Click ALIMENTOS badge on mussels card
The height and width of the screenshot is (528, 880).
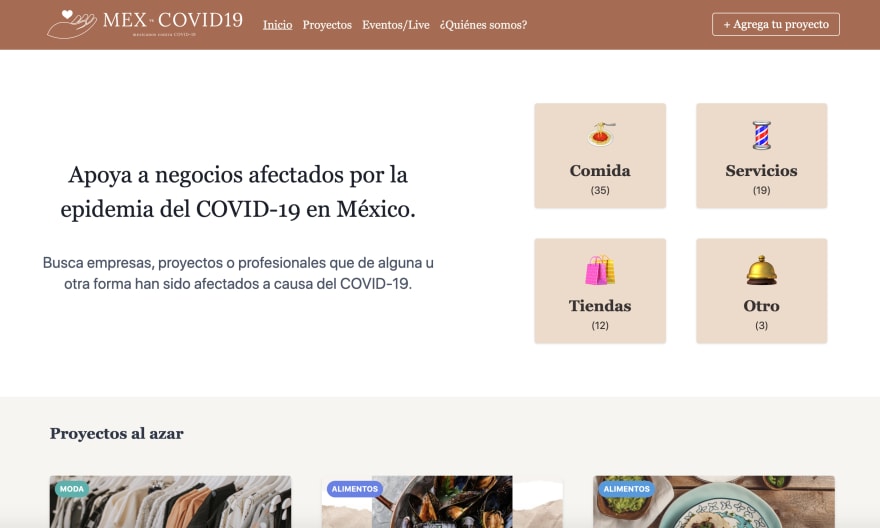pyautogui.click(x=355, y=489)
